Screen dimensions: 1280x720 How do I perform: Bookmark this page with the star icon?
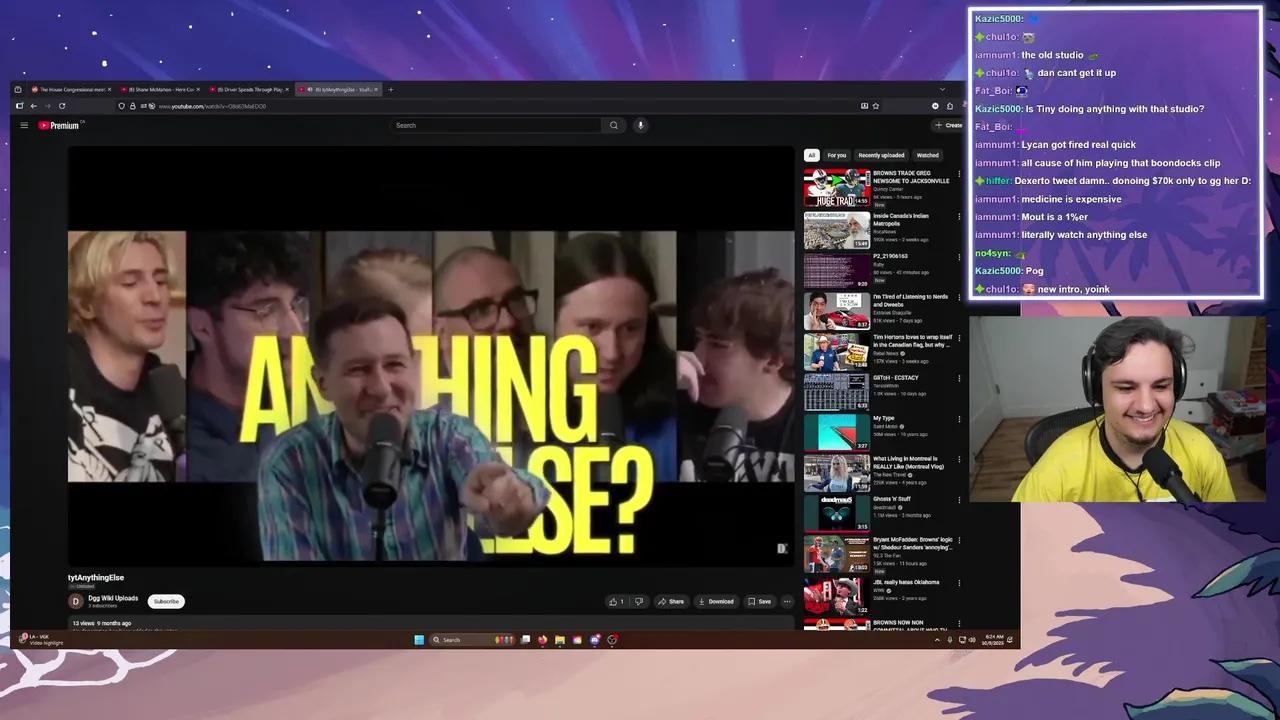click(876, 106)
